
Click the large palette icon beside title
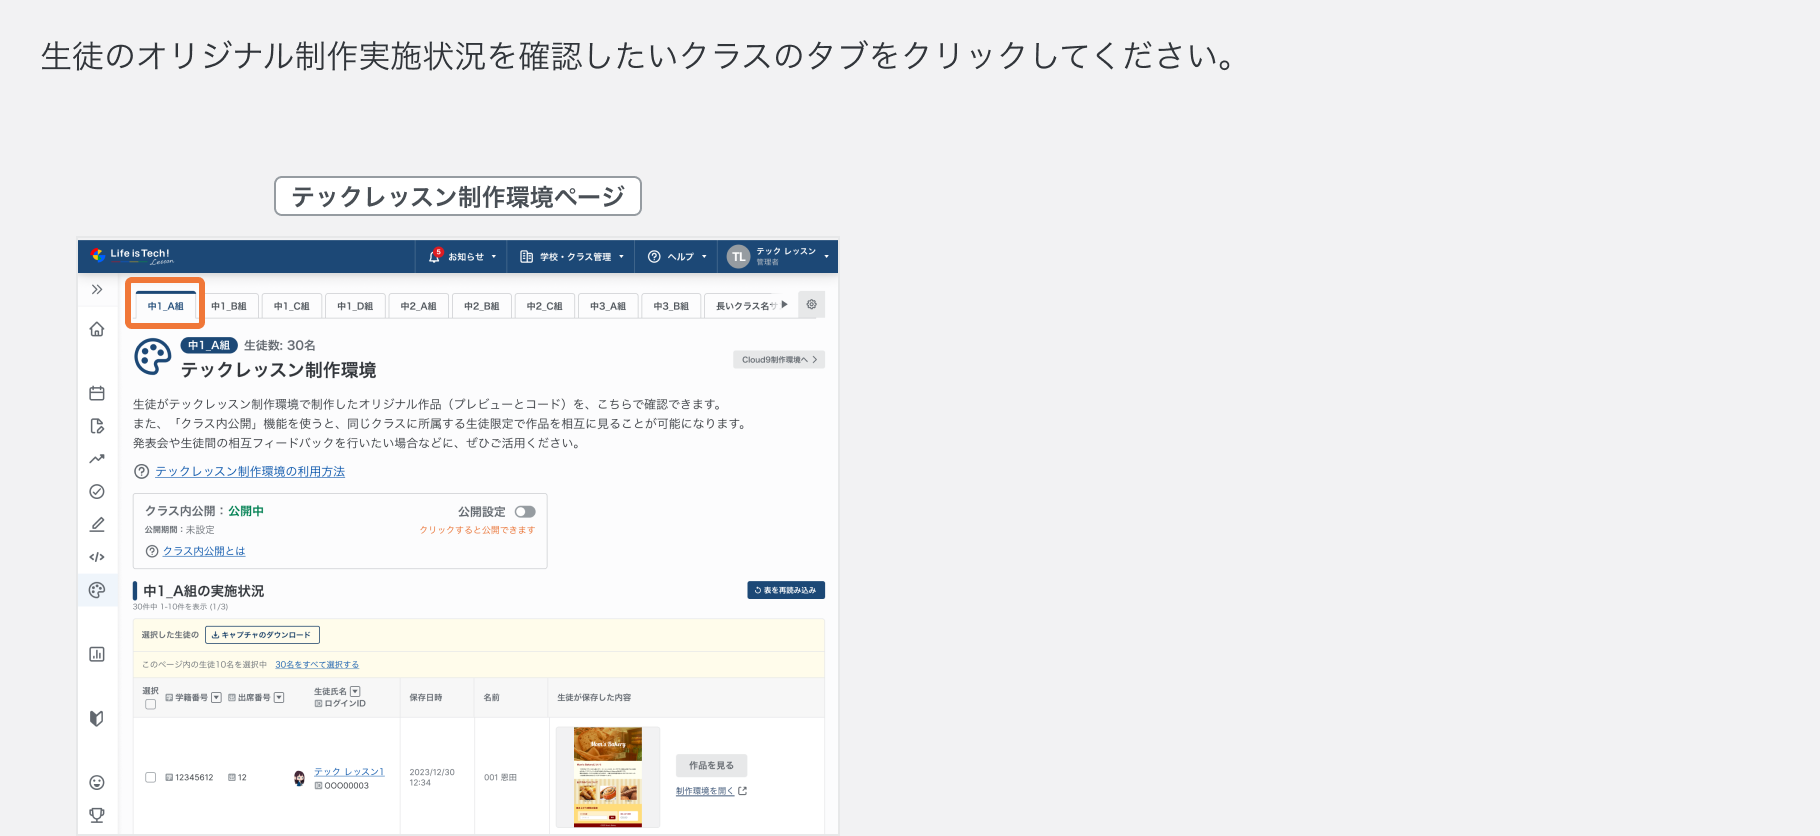tap(153, 357)
